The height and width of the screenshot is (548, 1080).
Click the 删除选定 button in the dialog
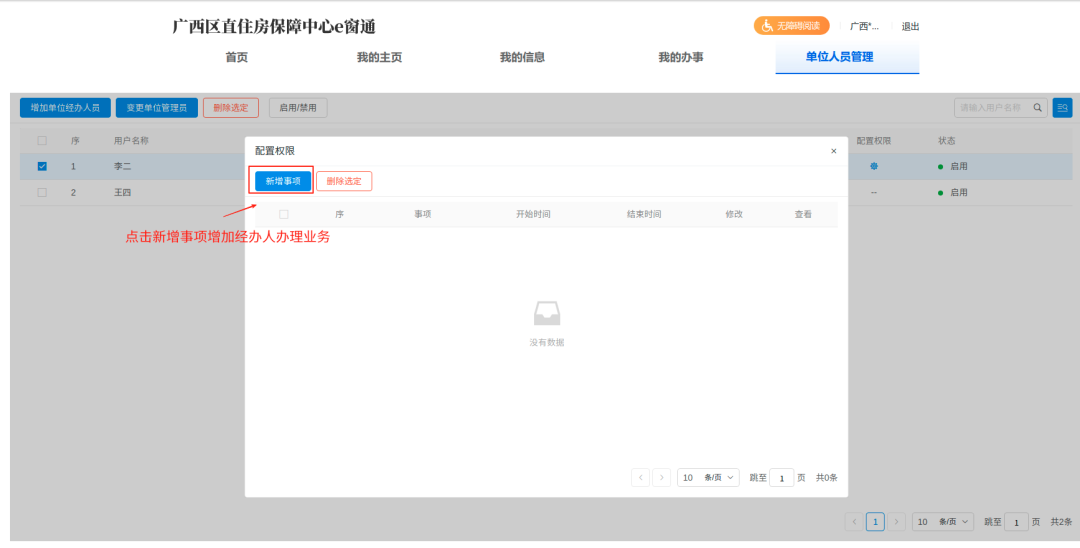pyautogui.click(x=344, y=181)
